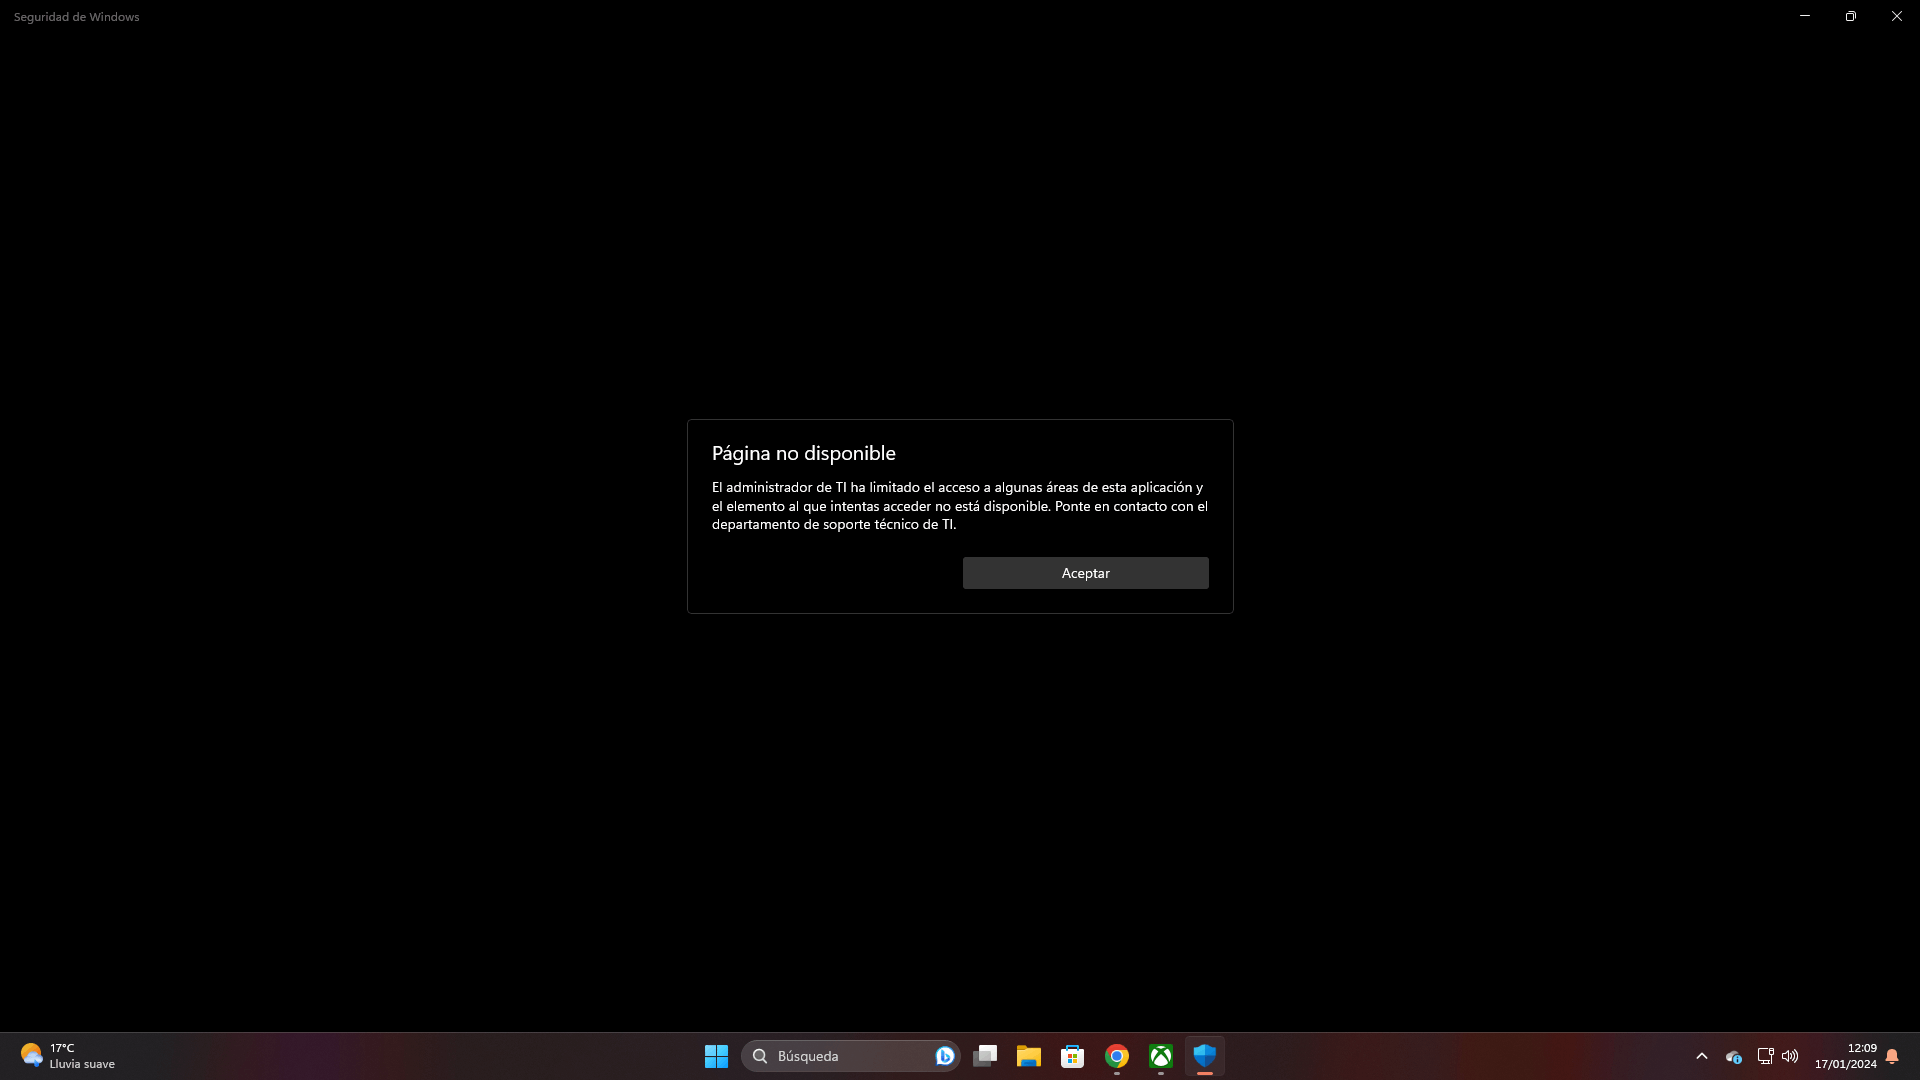This screenshot has height=1080, width=1920.
Task: Open Task View from the taskbar
Action: (985, 1056)
